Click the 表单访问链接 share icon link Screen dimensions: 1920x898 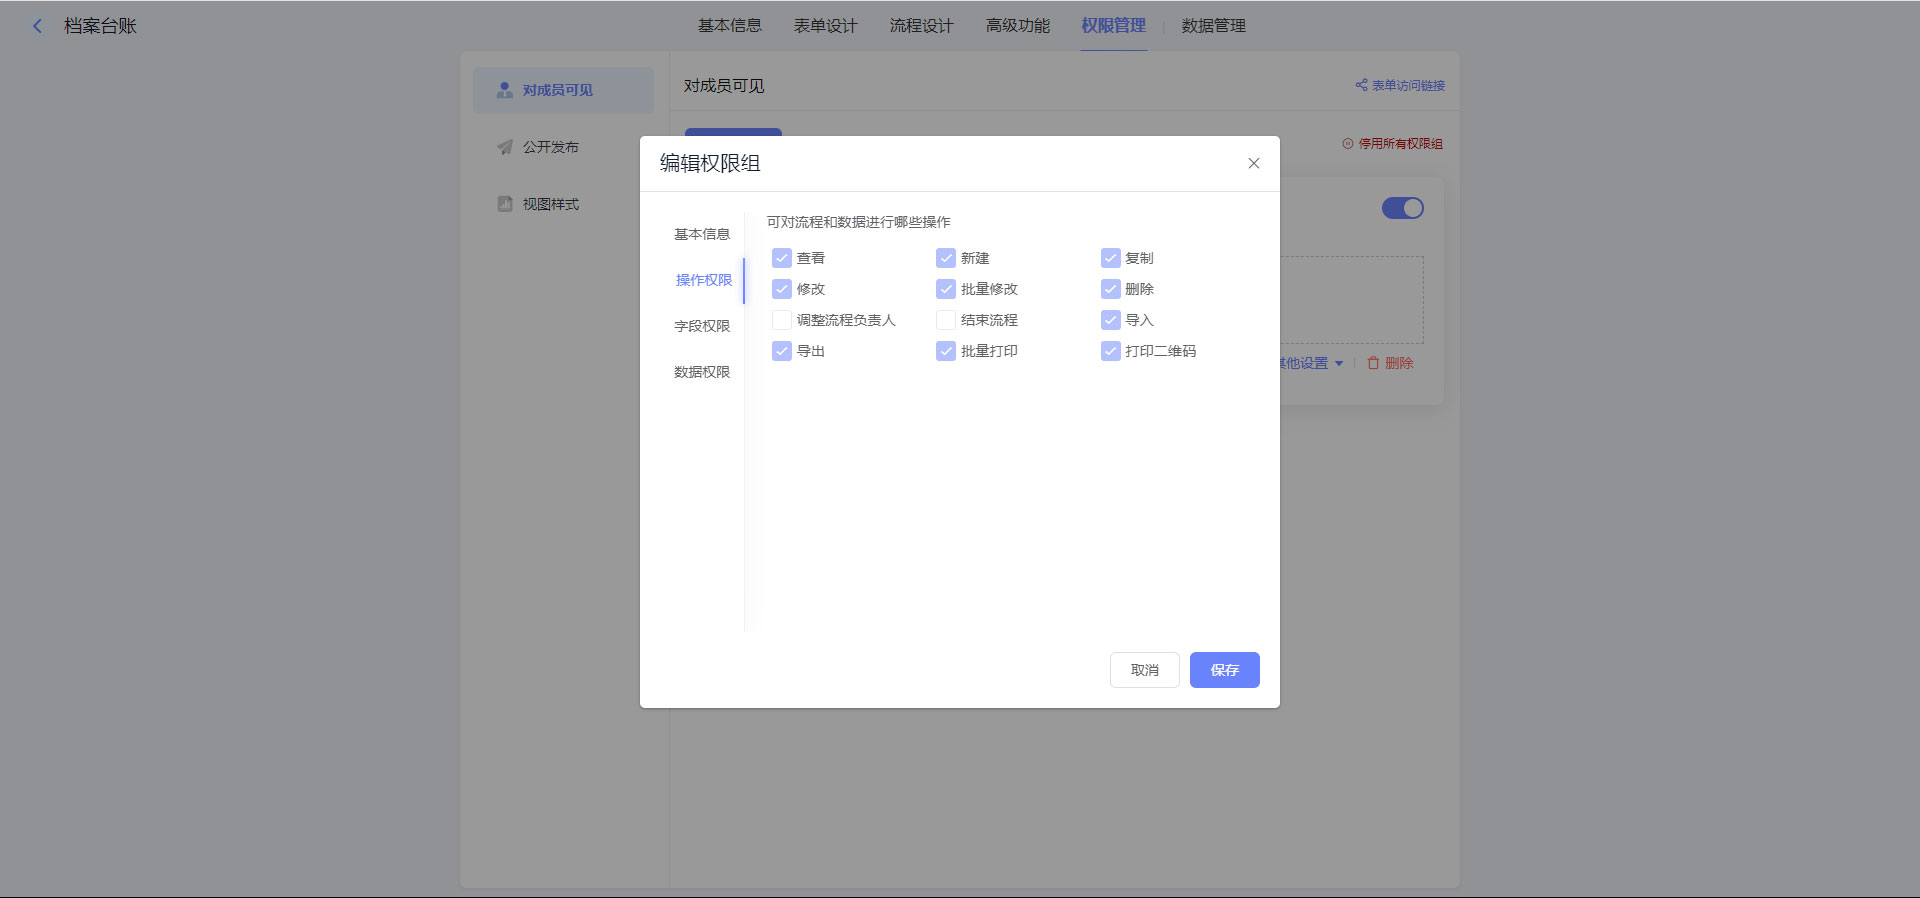[x=1400, y=86]
